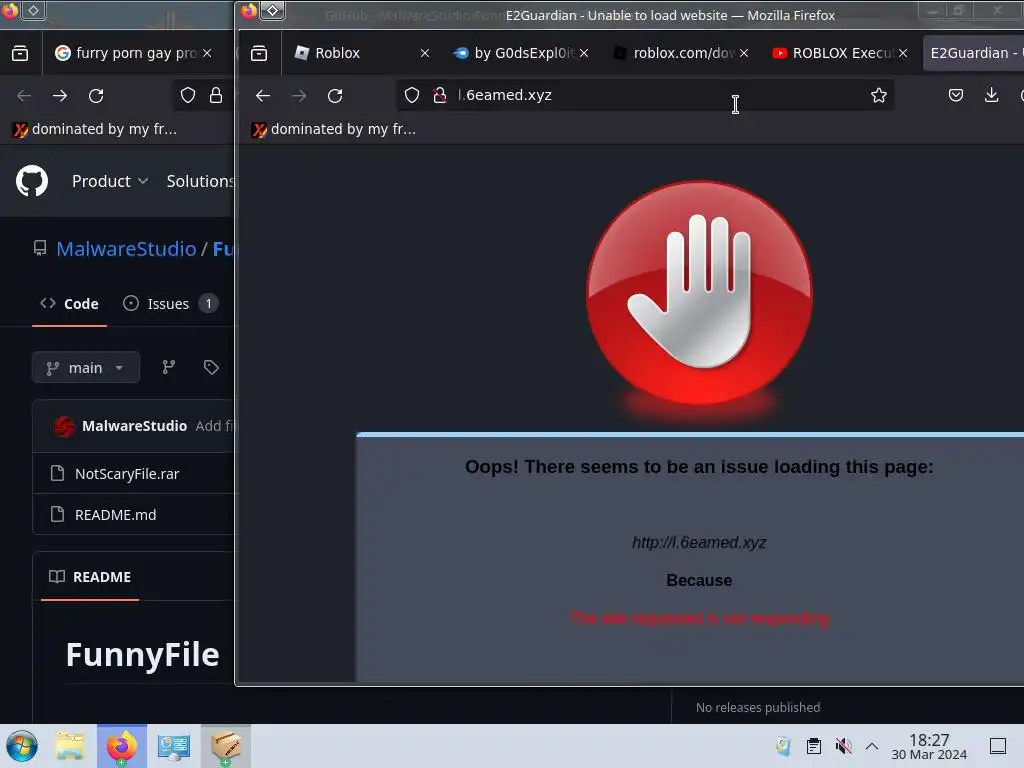Show hidden tray icons with the up chevron

click(x=872, y=746)
